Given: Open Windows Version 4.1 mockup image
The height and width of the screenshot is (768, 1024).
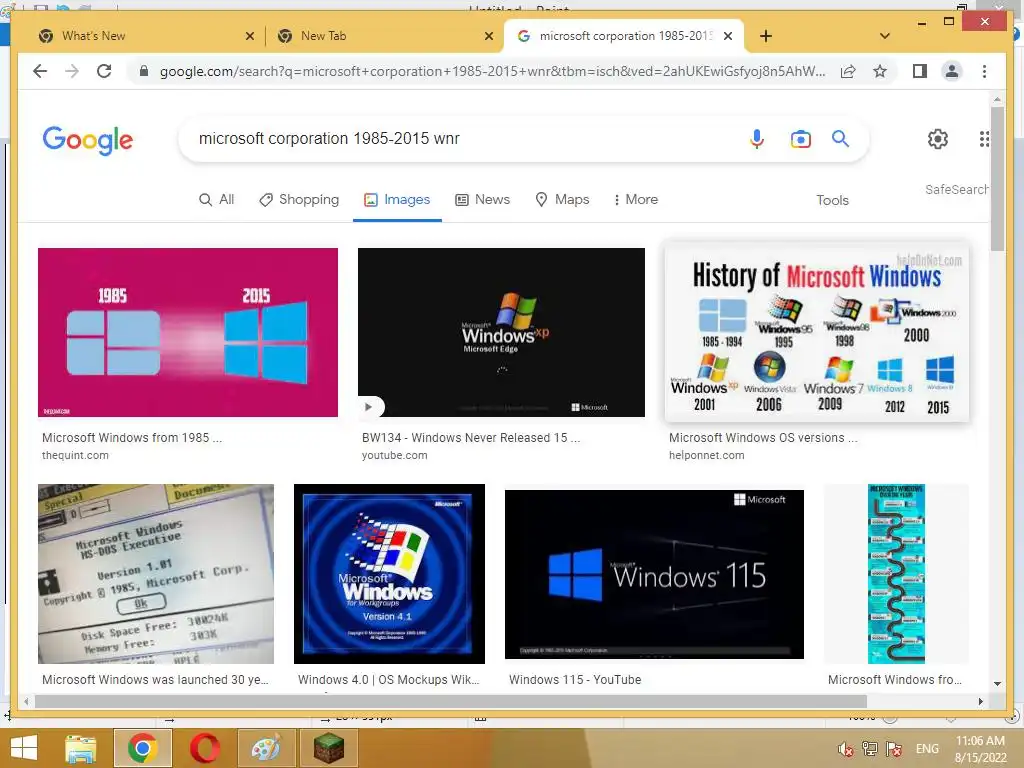Looking at the screenshot, I should coord(389,573).
